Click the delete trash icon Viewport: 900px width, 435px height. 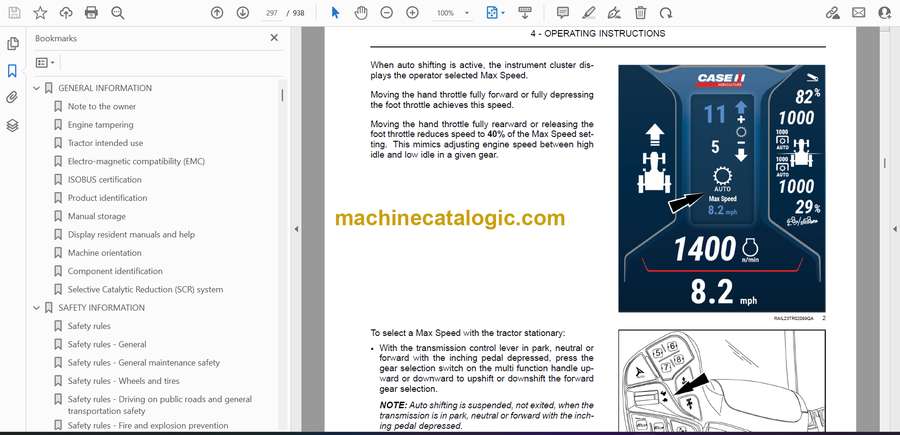641,13
